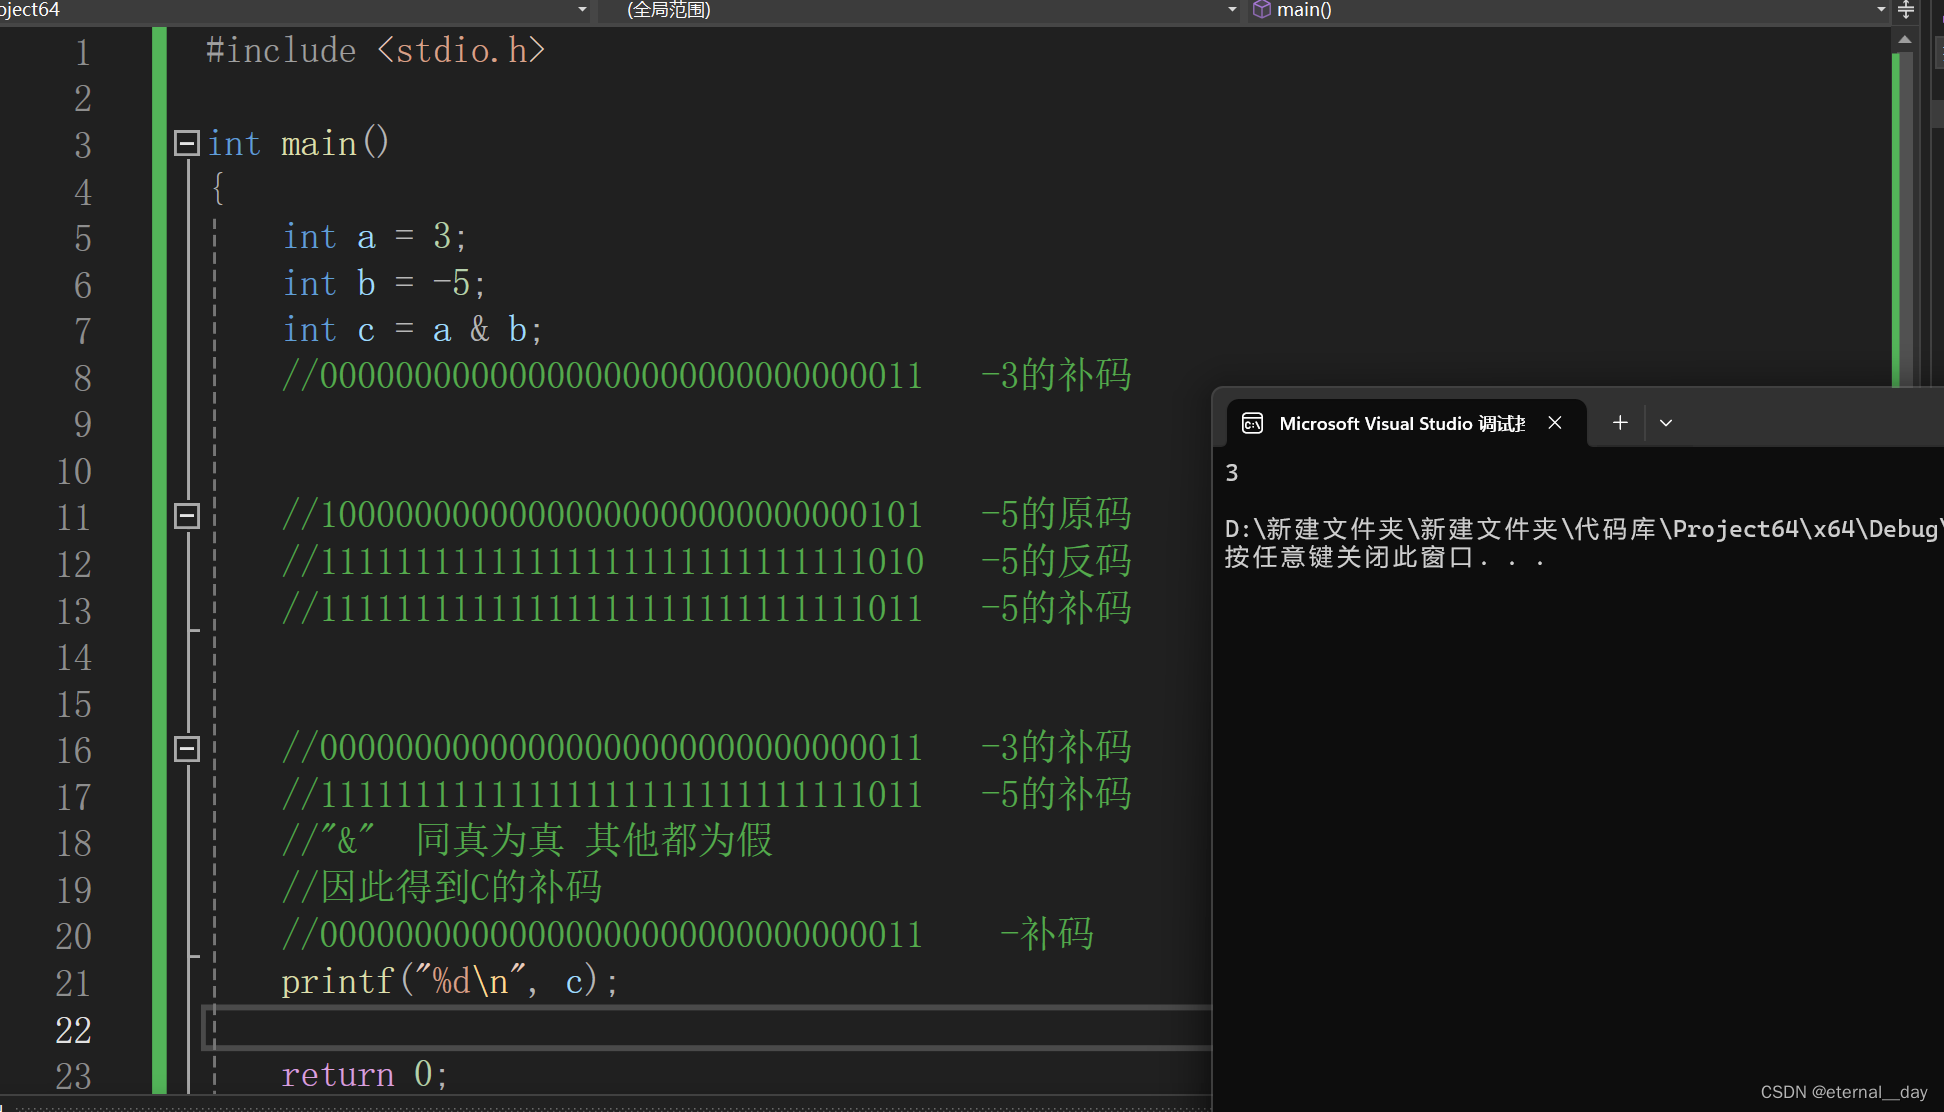Screen dimensions: 1944x1112
Task: Select the Microsoft Visual Studio debug tab
Action: tap(1400, 423)
